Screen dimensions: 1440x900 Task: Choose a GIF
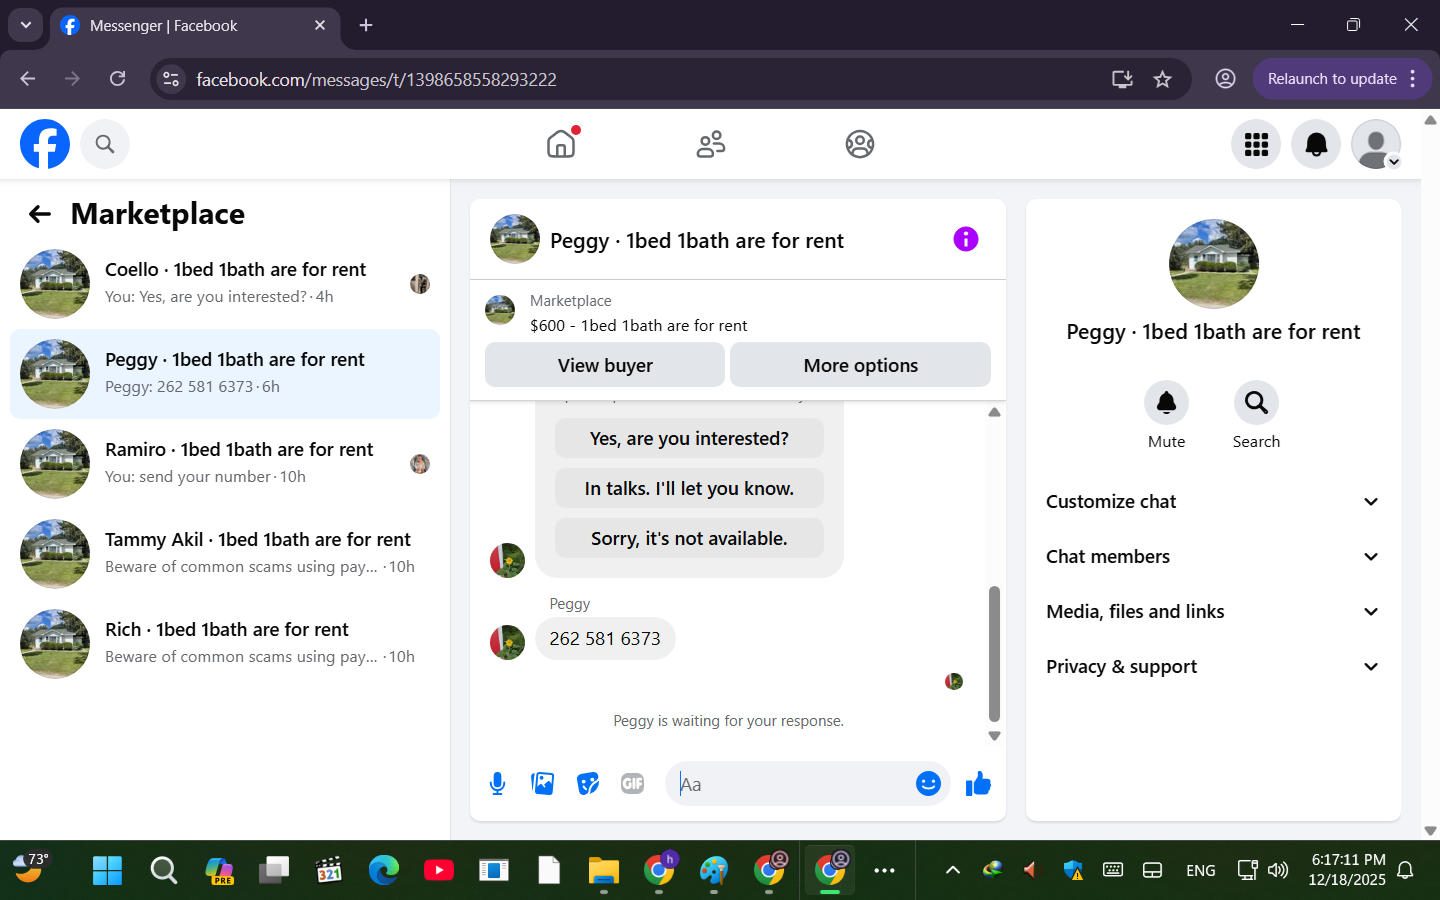[x=633, y=784]
